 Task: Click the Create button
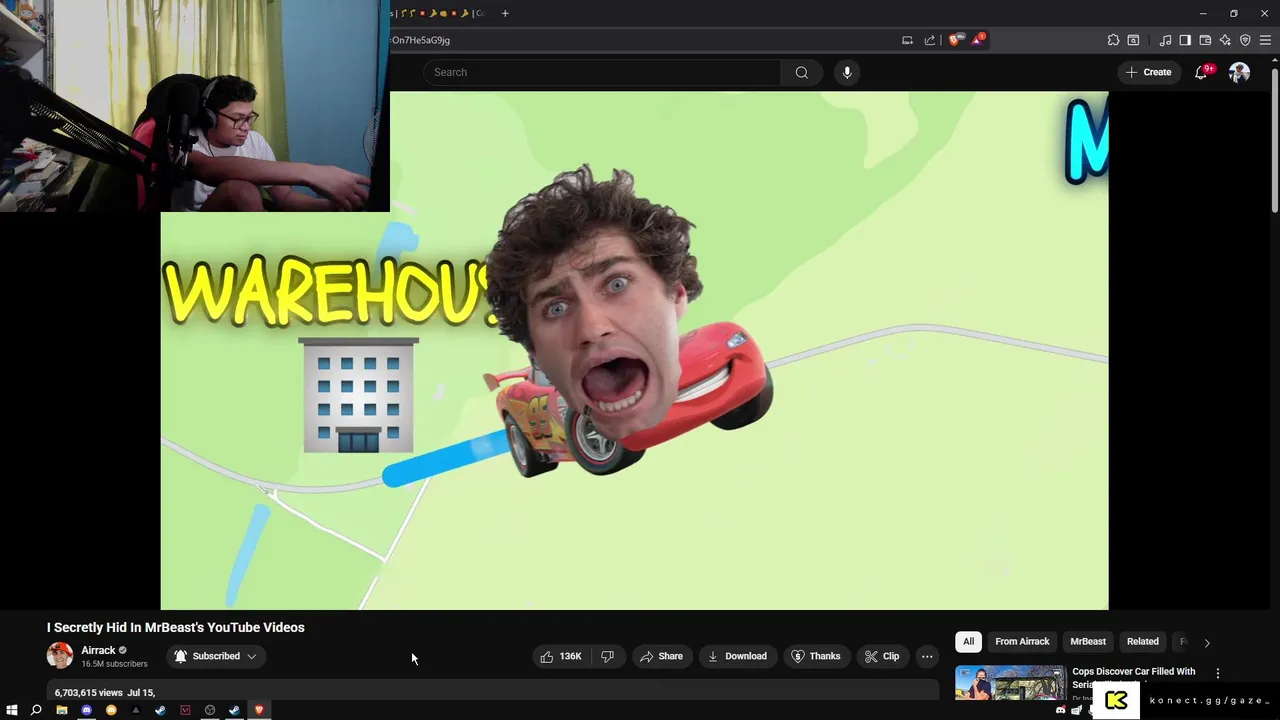(1148, 72)
